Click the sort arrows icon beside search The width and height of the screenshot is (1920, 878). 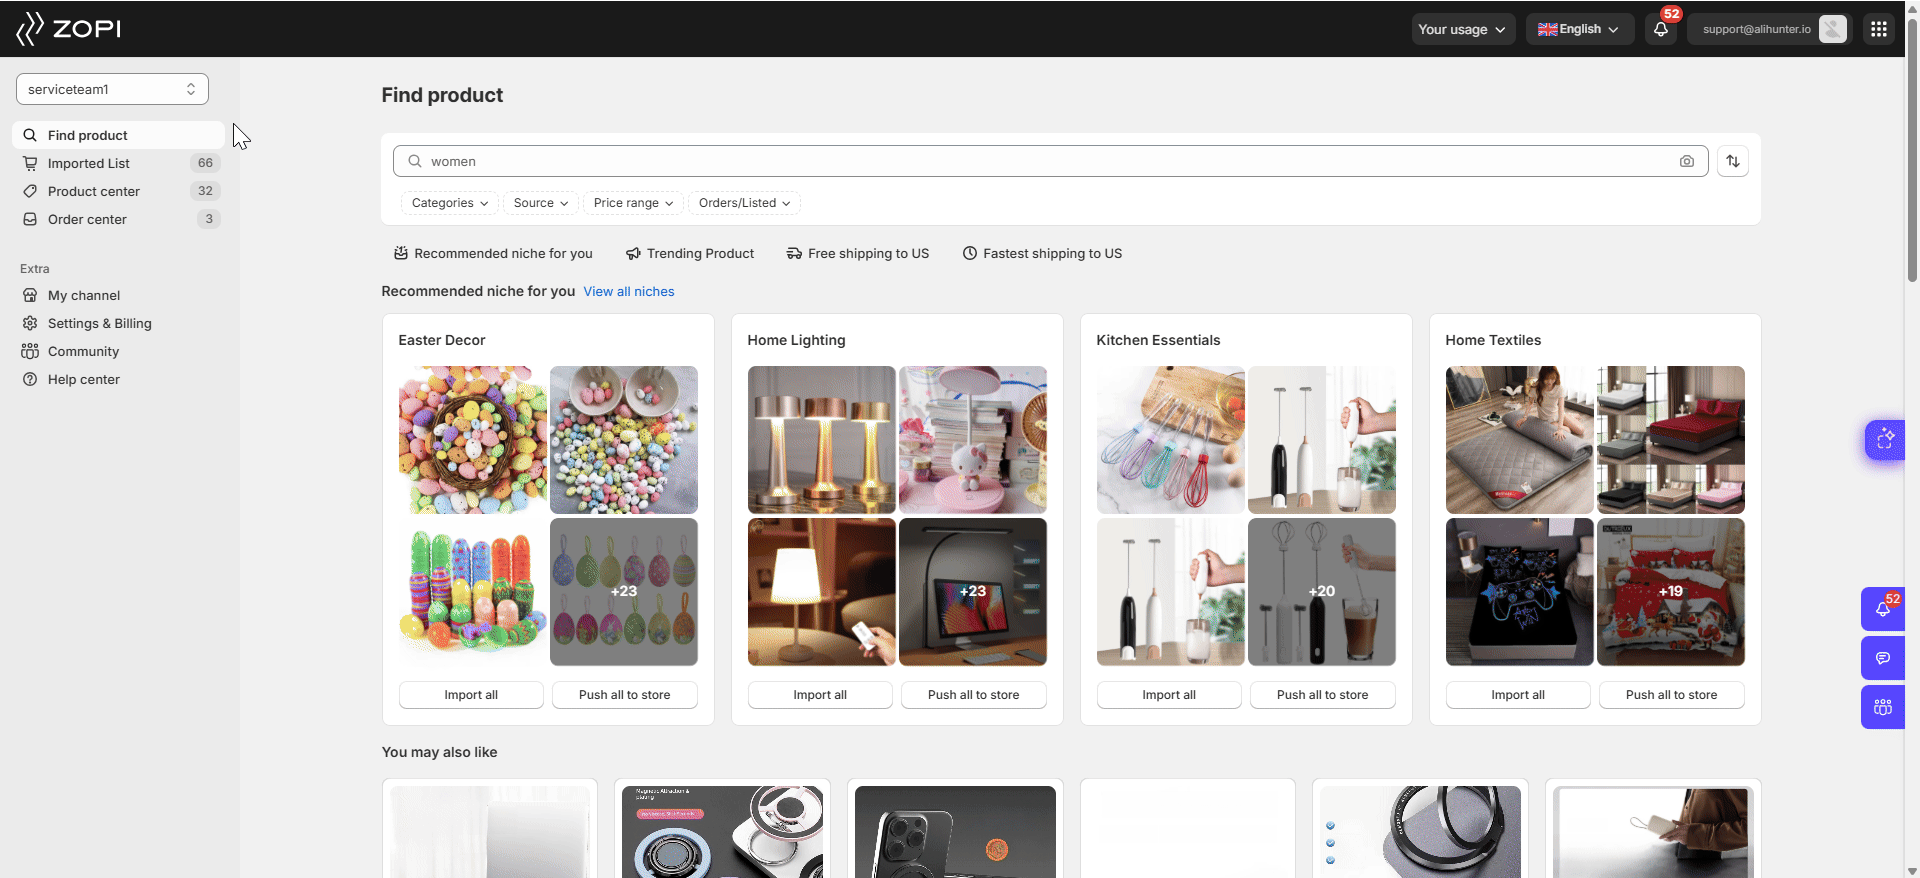1733,161
